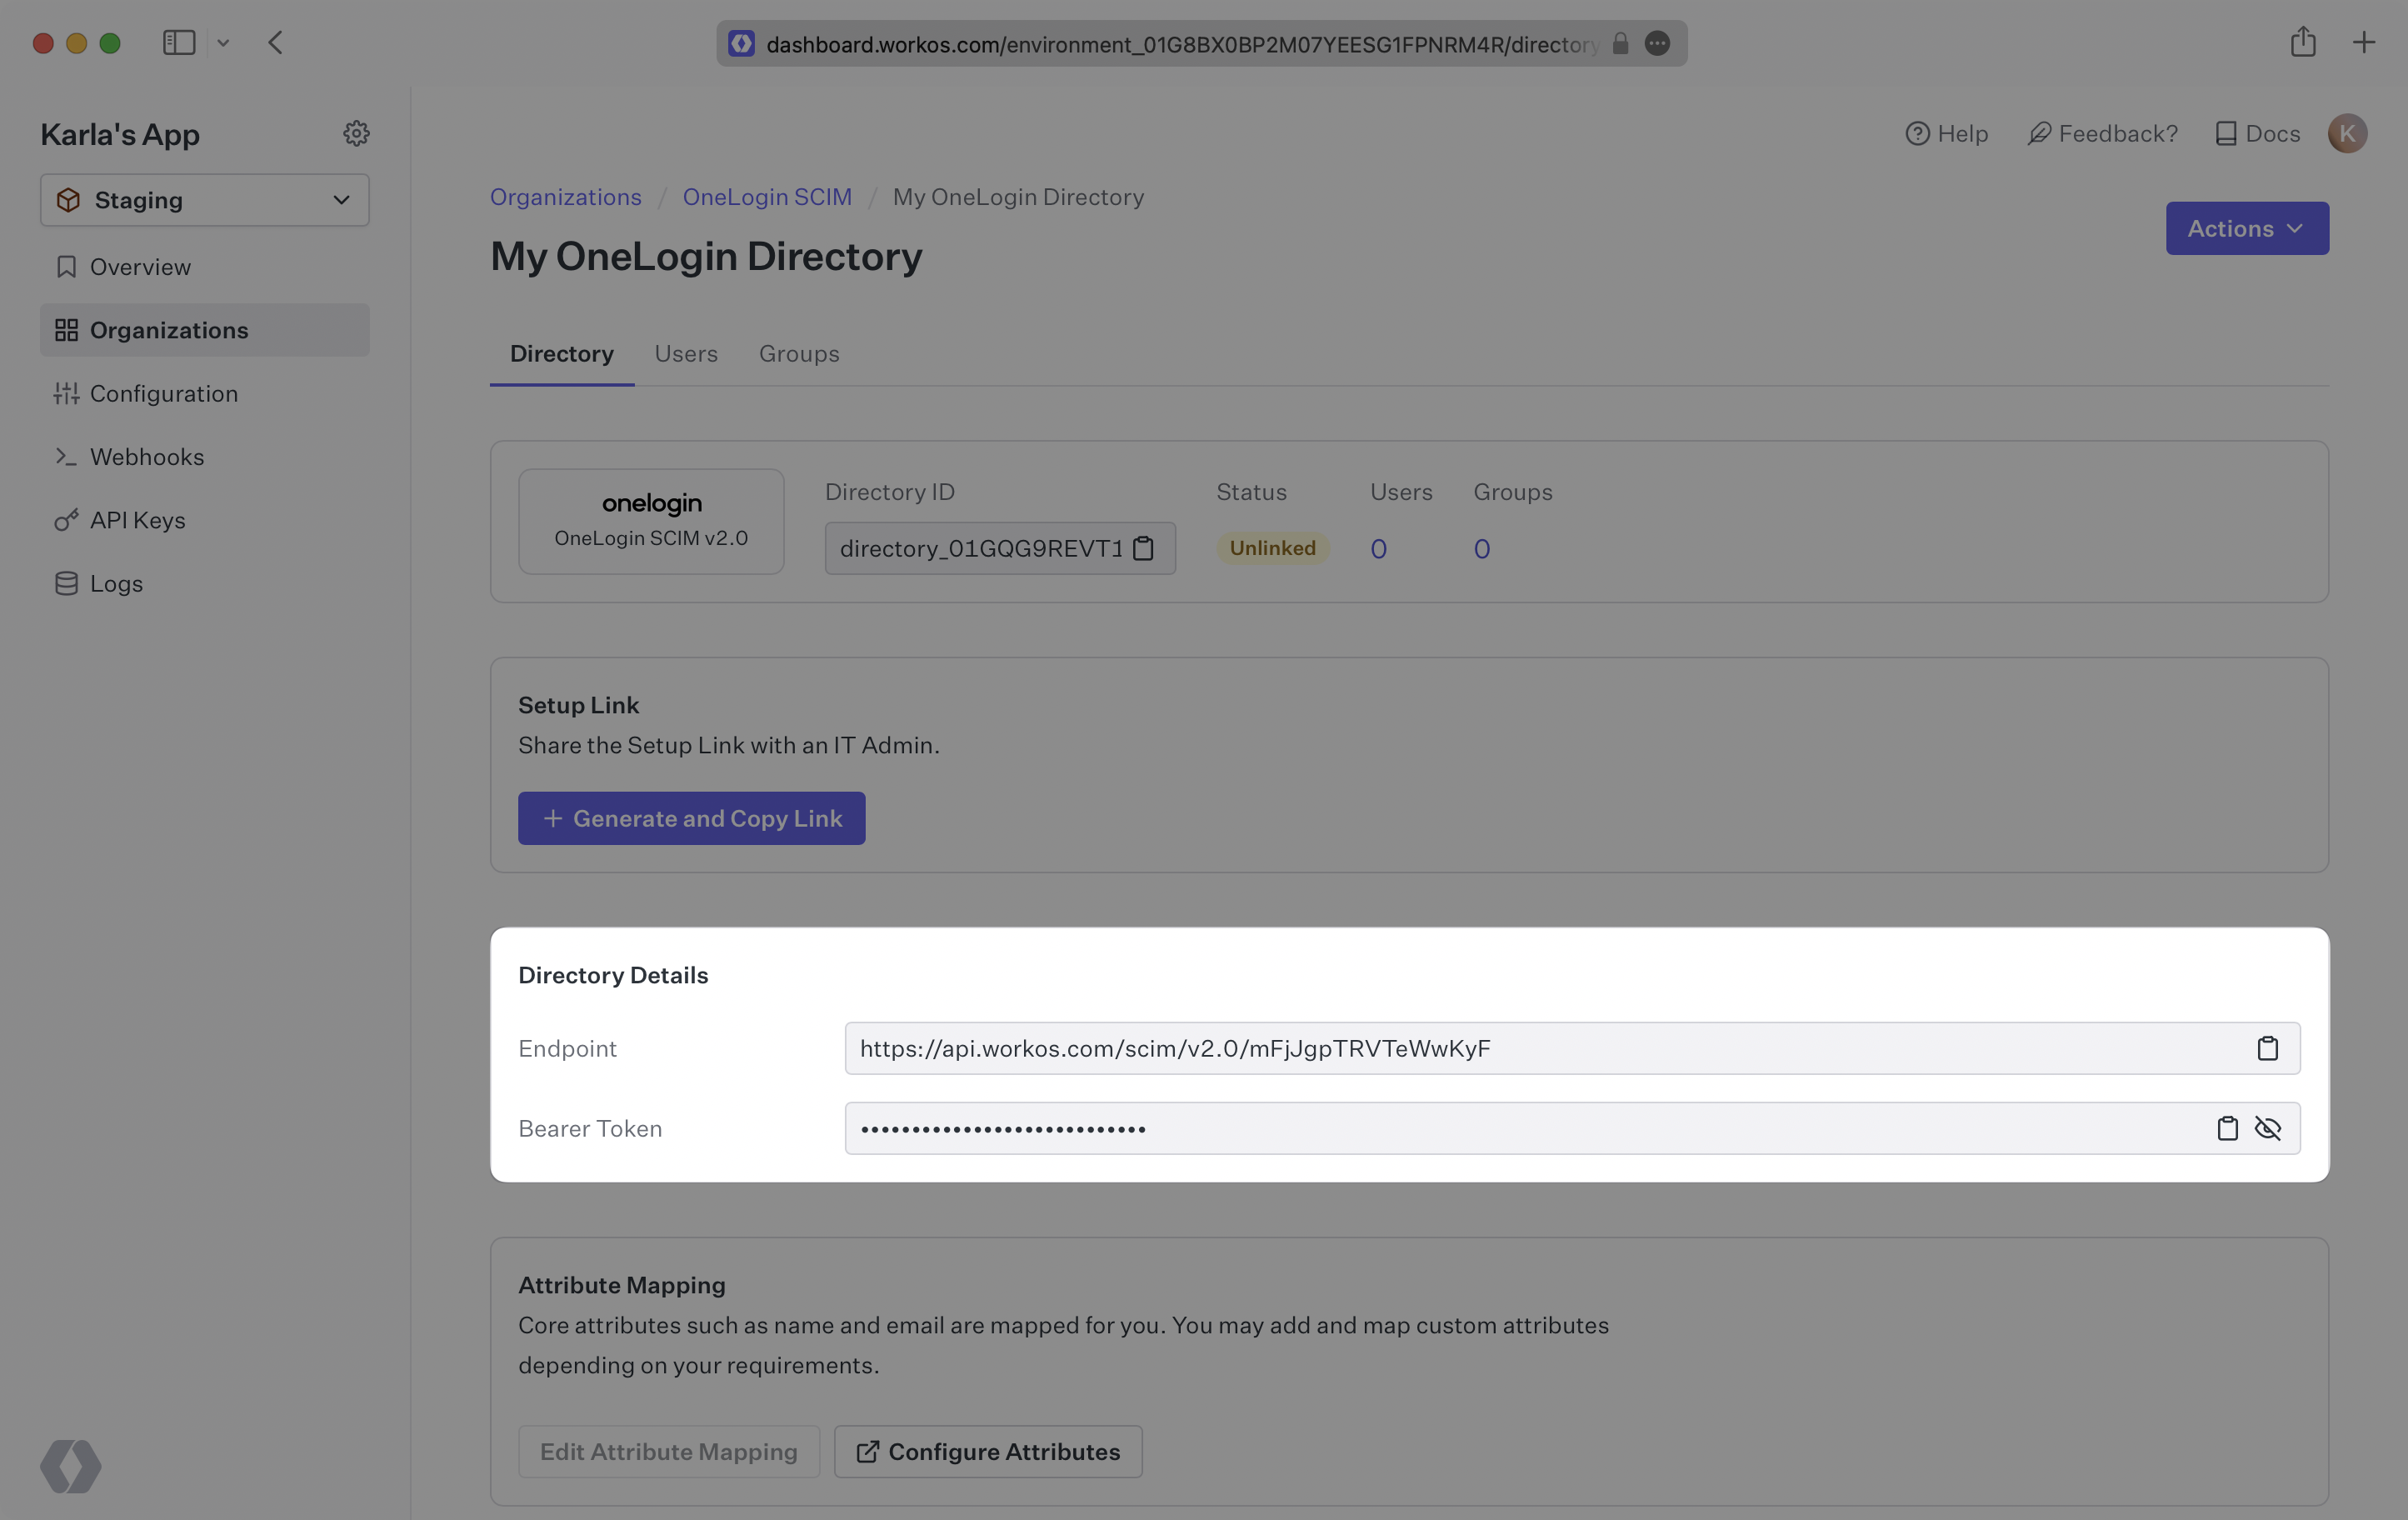Click the Configure Attributes button
This screenshot has height=1520, width=2408.
click(x=987, y=1450)
